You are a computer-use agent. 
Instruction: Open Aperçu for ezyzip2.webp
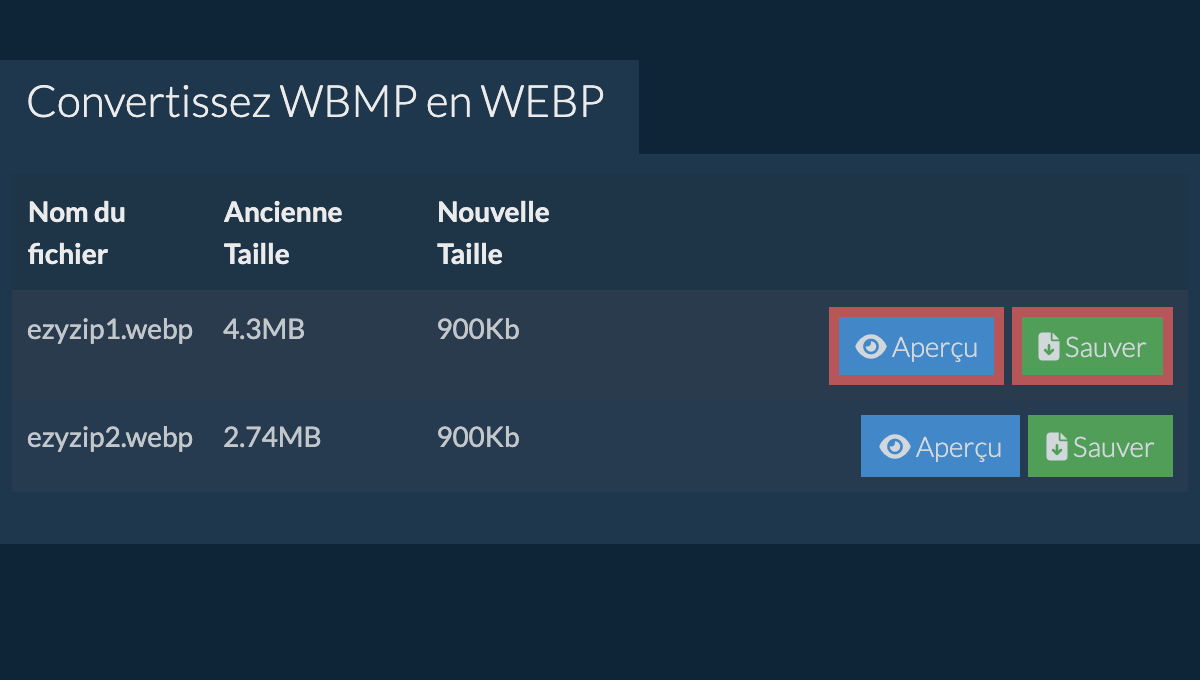tap(940, 446)
